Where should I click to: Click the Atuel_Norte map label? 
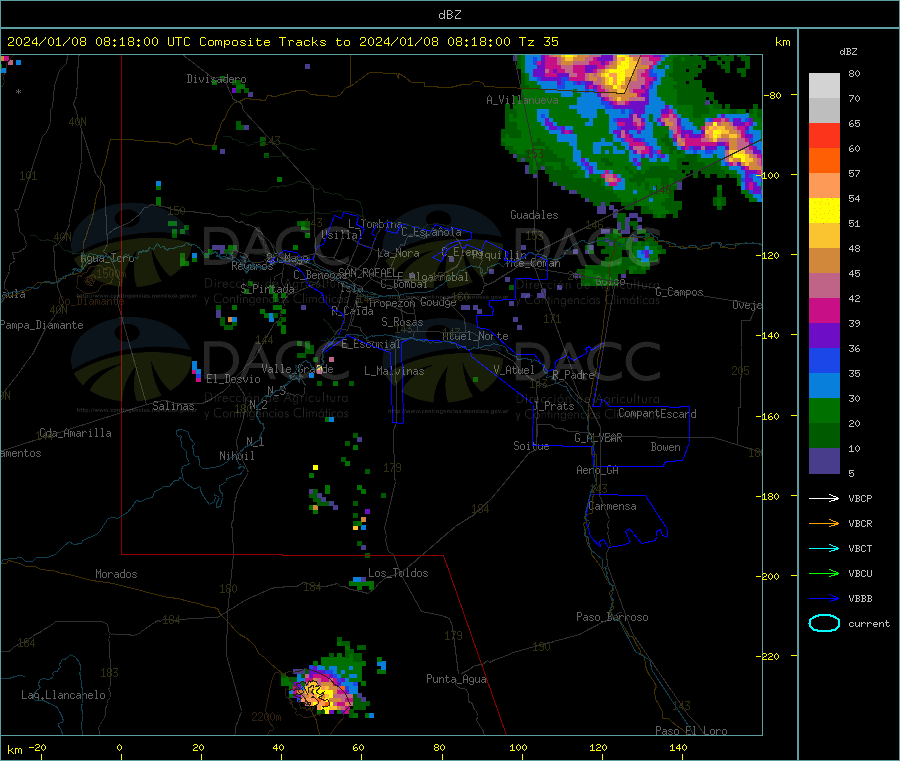(475, 336)
